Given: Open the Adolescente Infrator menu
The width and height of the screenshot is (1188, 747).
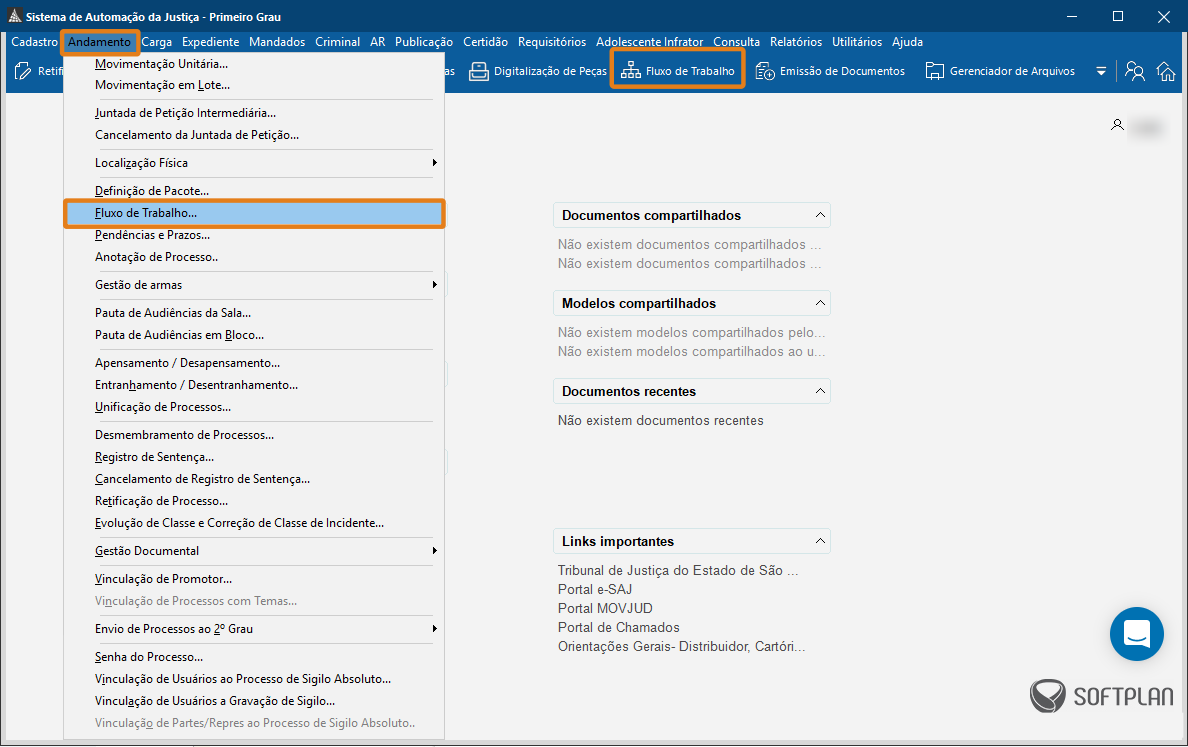Looking at the screenshot, I should pos(649,42).
